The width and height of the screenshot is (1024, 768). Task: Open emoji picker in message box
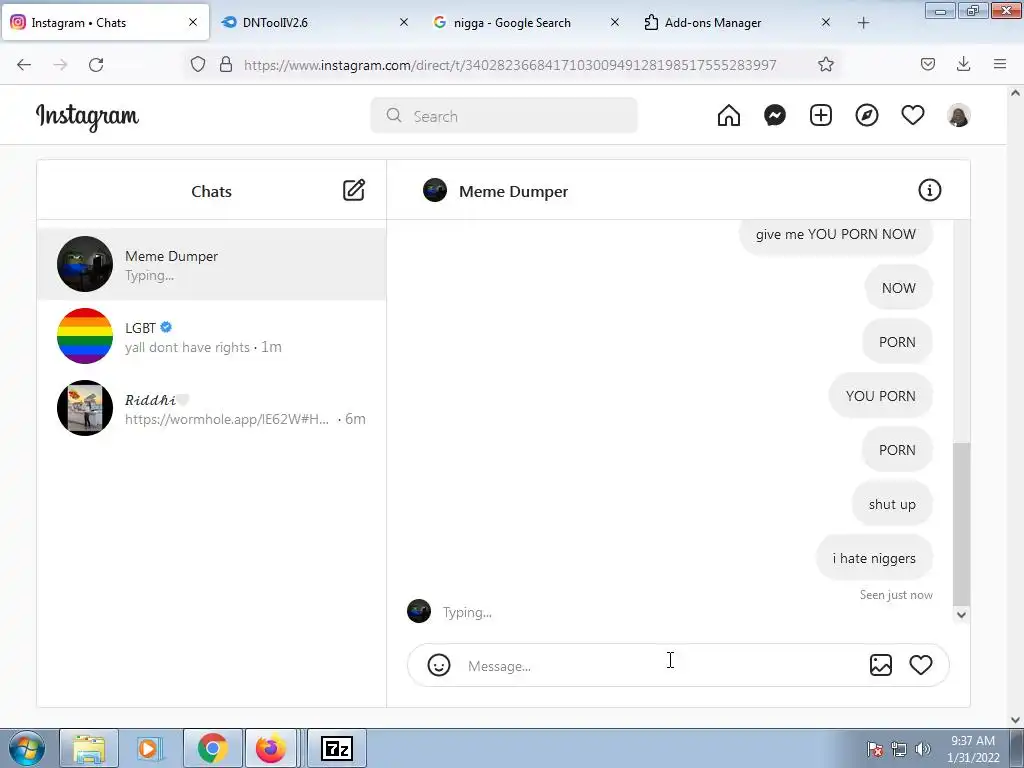tap(439, 665)
